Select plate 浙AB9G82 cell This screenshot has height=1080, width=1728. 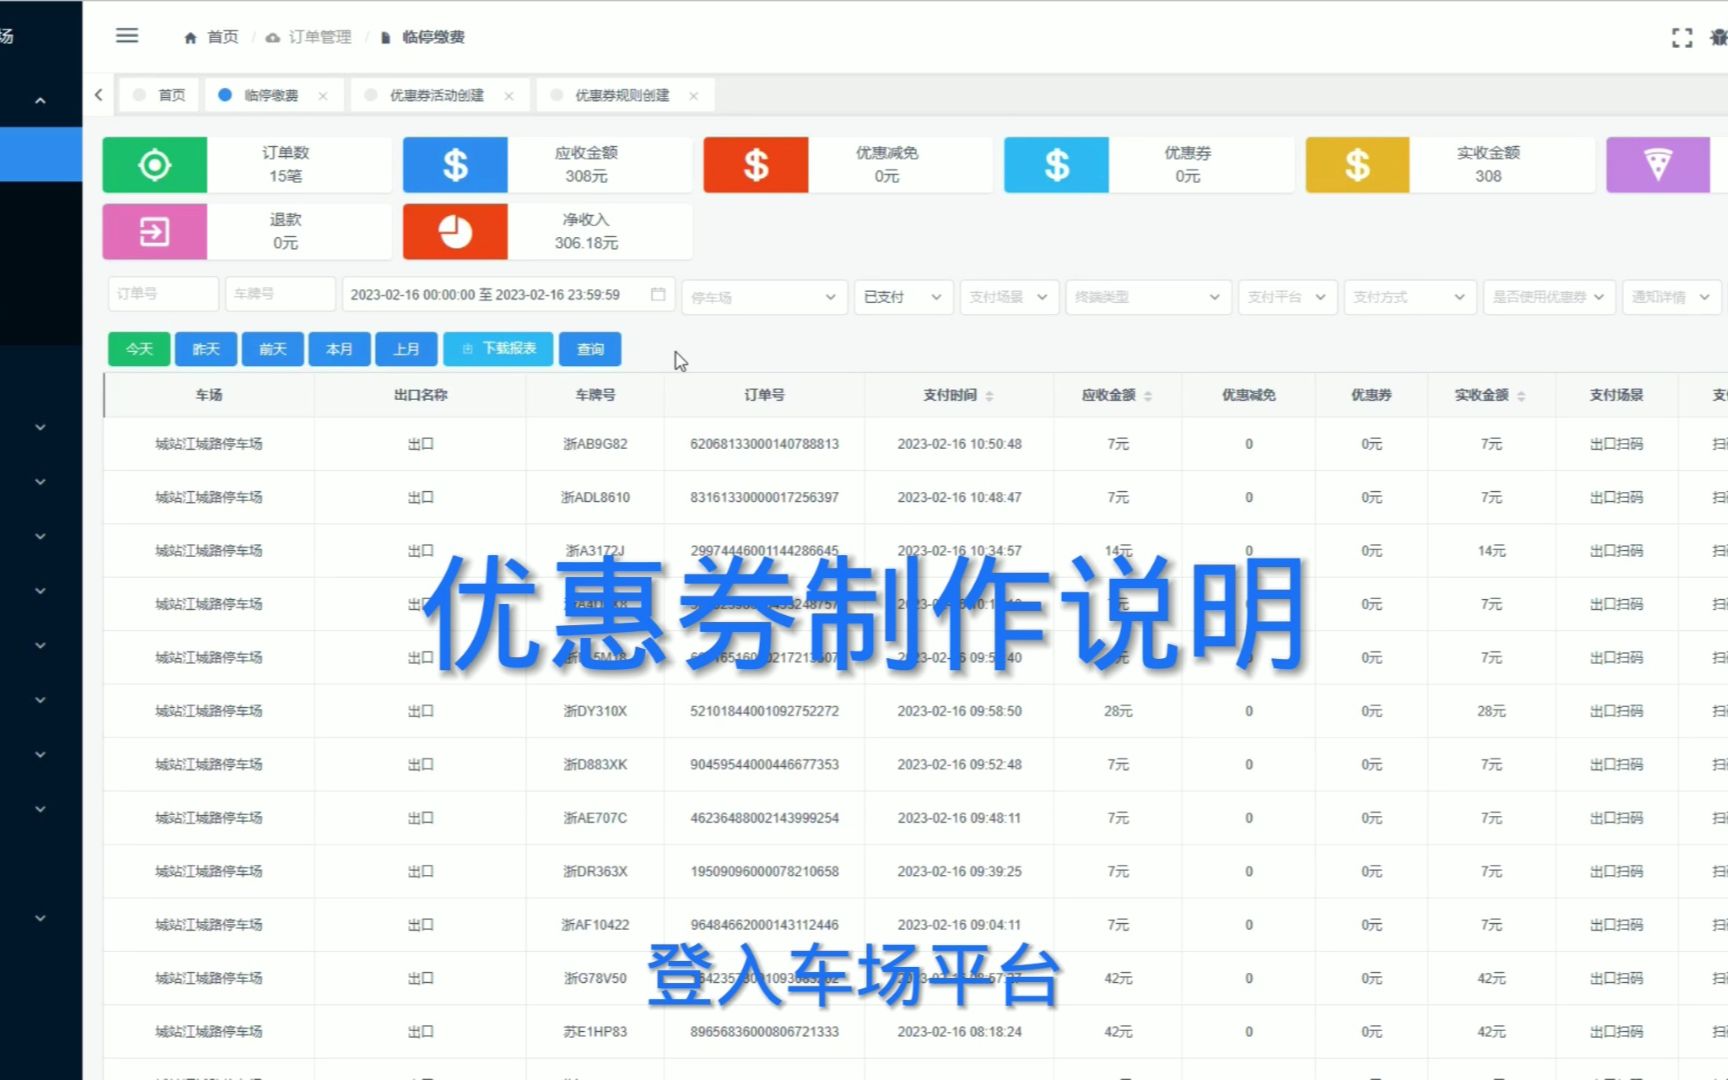pos(595,444)
